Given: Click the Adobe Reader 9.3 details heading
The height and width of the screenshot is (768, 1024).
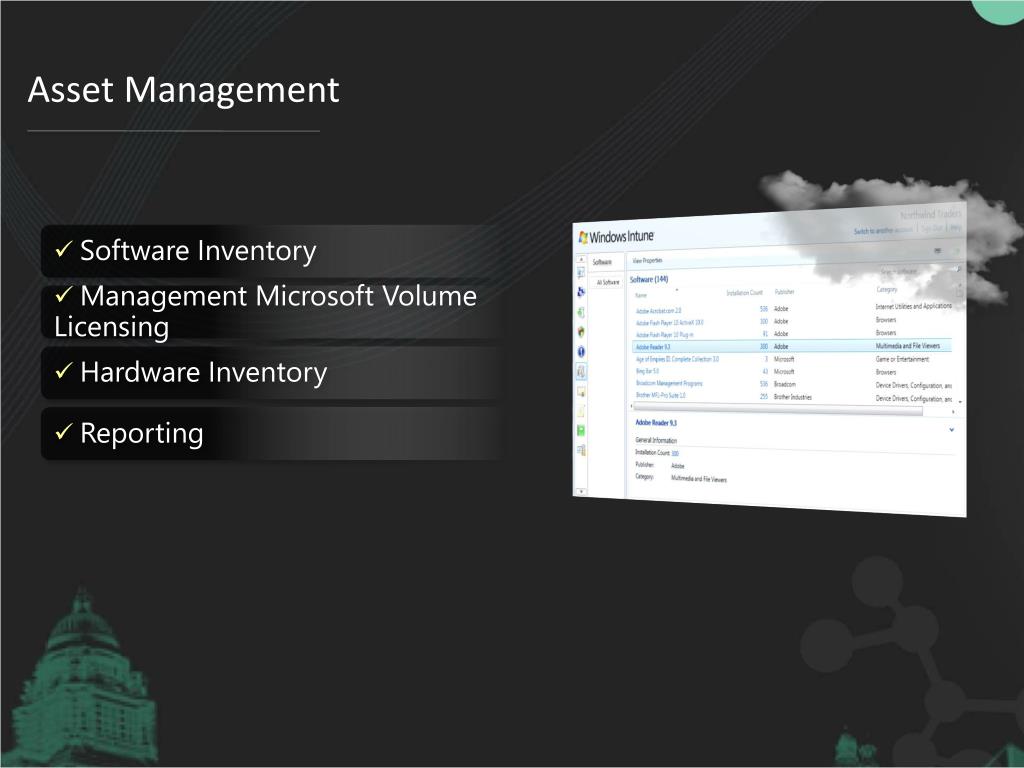Looking at the screenshot, I should [x=656, y=423].
